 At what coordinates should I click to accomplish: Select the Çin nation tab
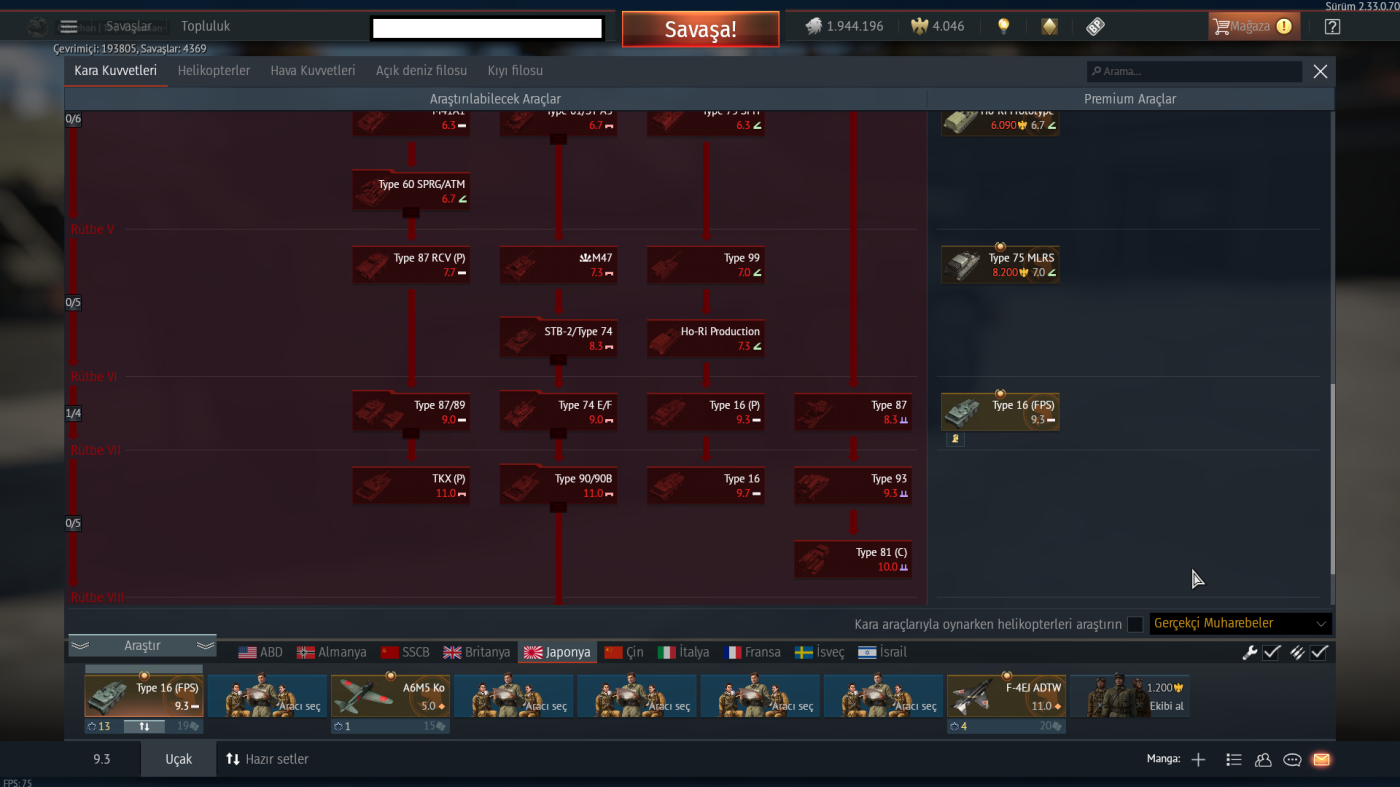point(625,652)
